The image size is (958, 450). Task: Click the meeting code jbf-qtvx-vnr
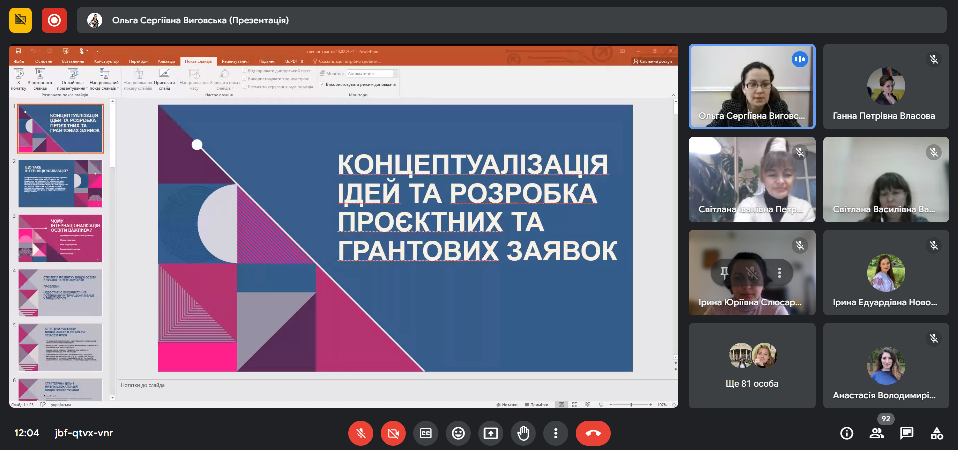(x=84, y=433)
